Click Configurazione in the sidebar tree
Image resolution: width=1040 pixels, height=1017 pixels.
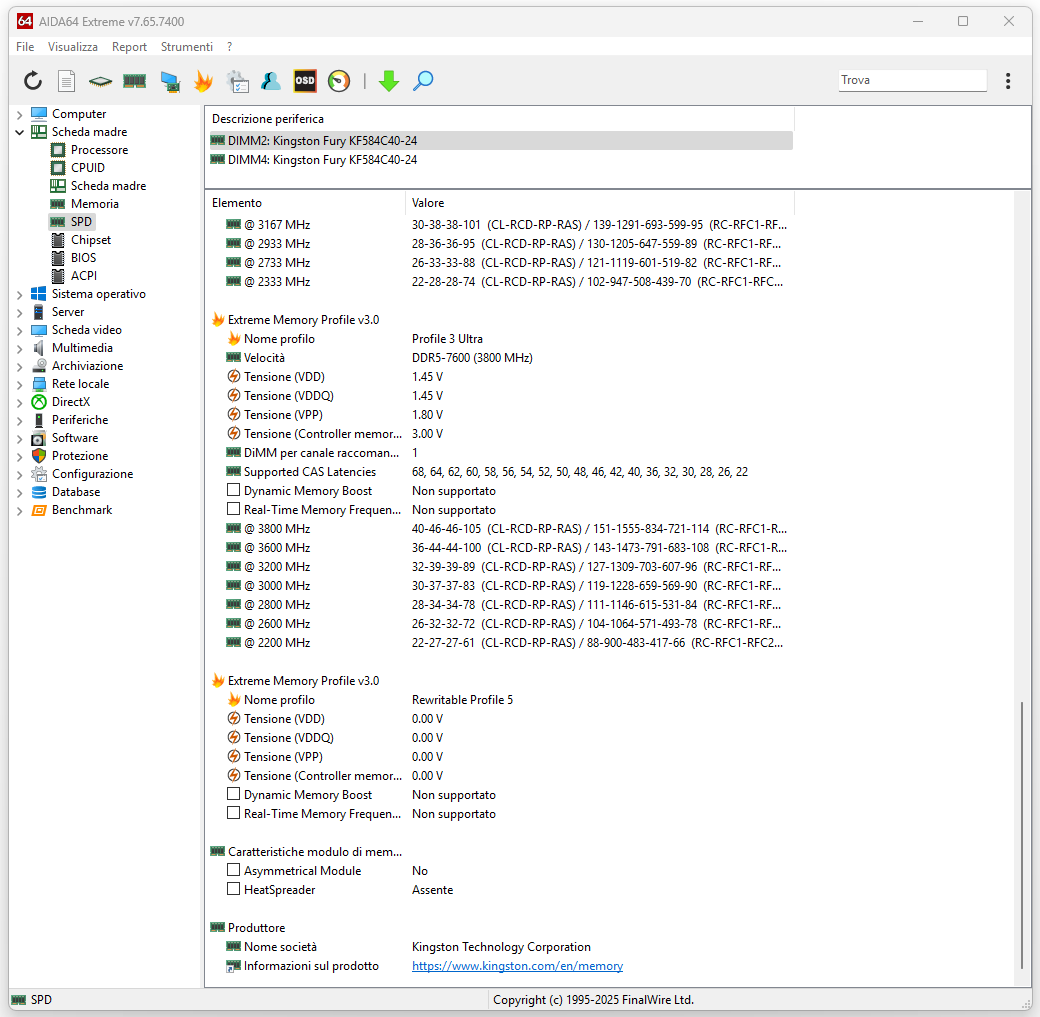pos(92,474)
